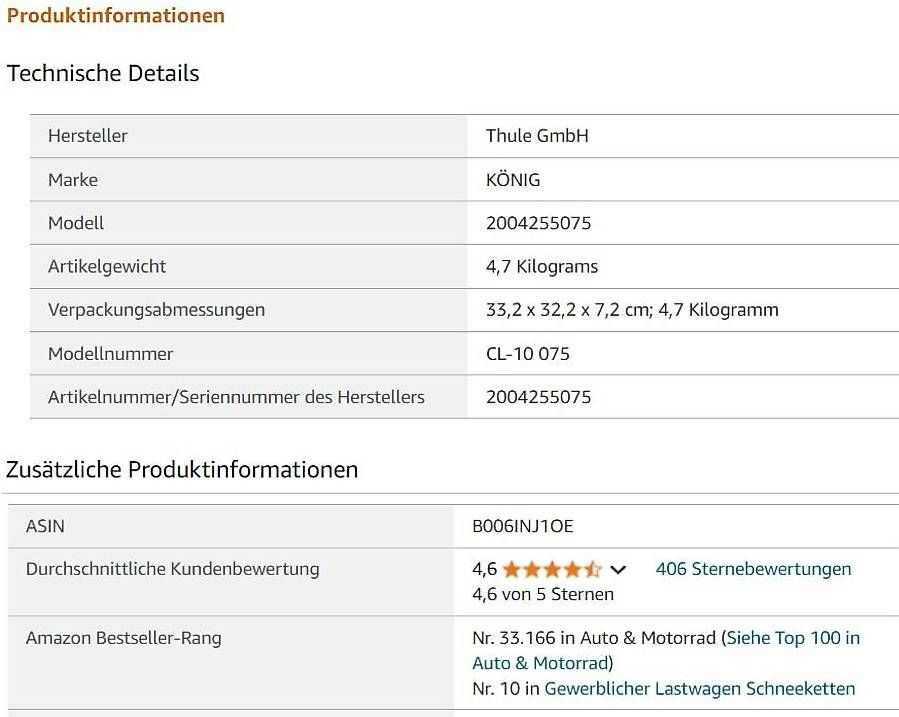
Task: Click the Durchschnittliche Kundenbewertung label
Action: pyautogui.click(x=172, y=569)
